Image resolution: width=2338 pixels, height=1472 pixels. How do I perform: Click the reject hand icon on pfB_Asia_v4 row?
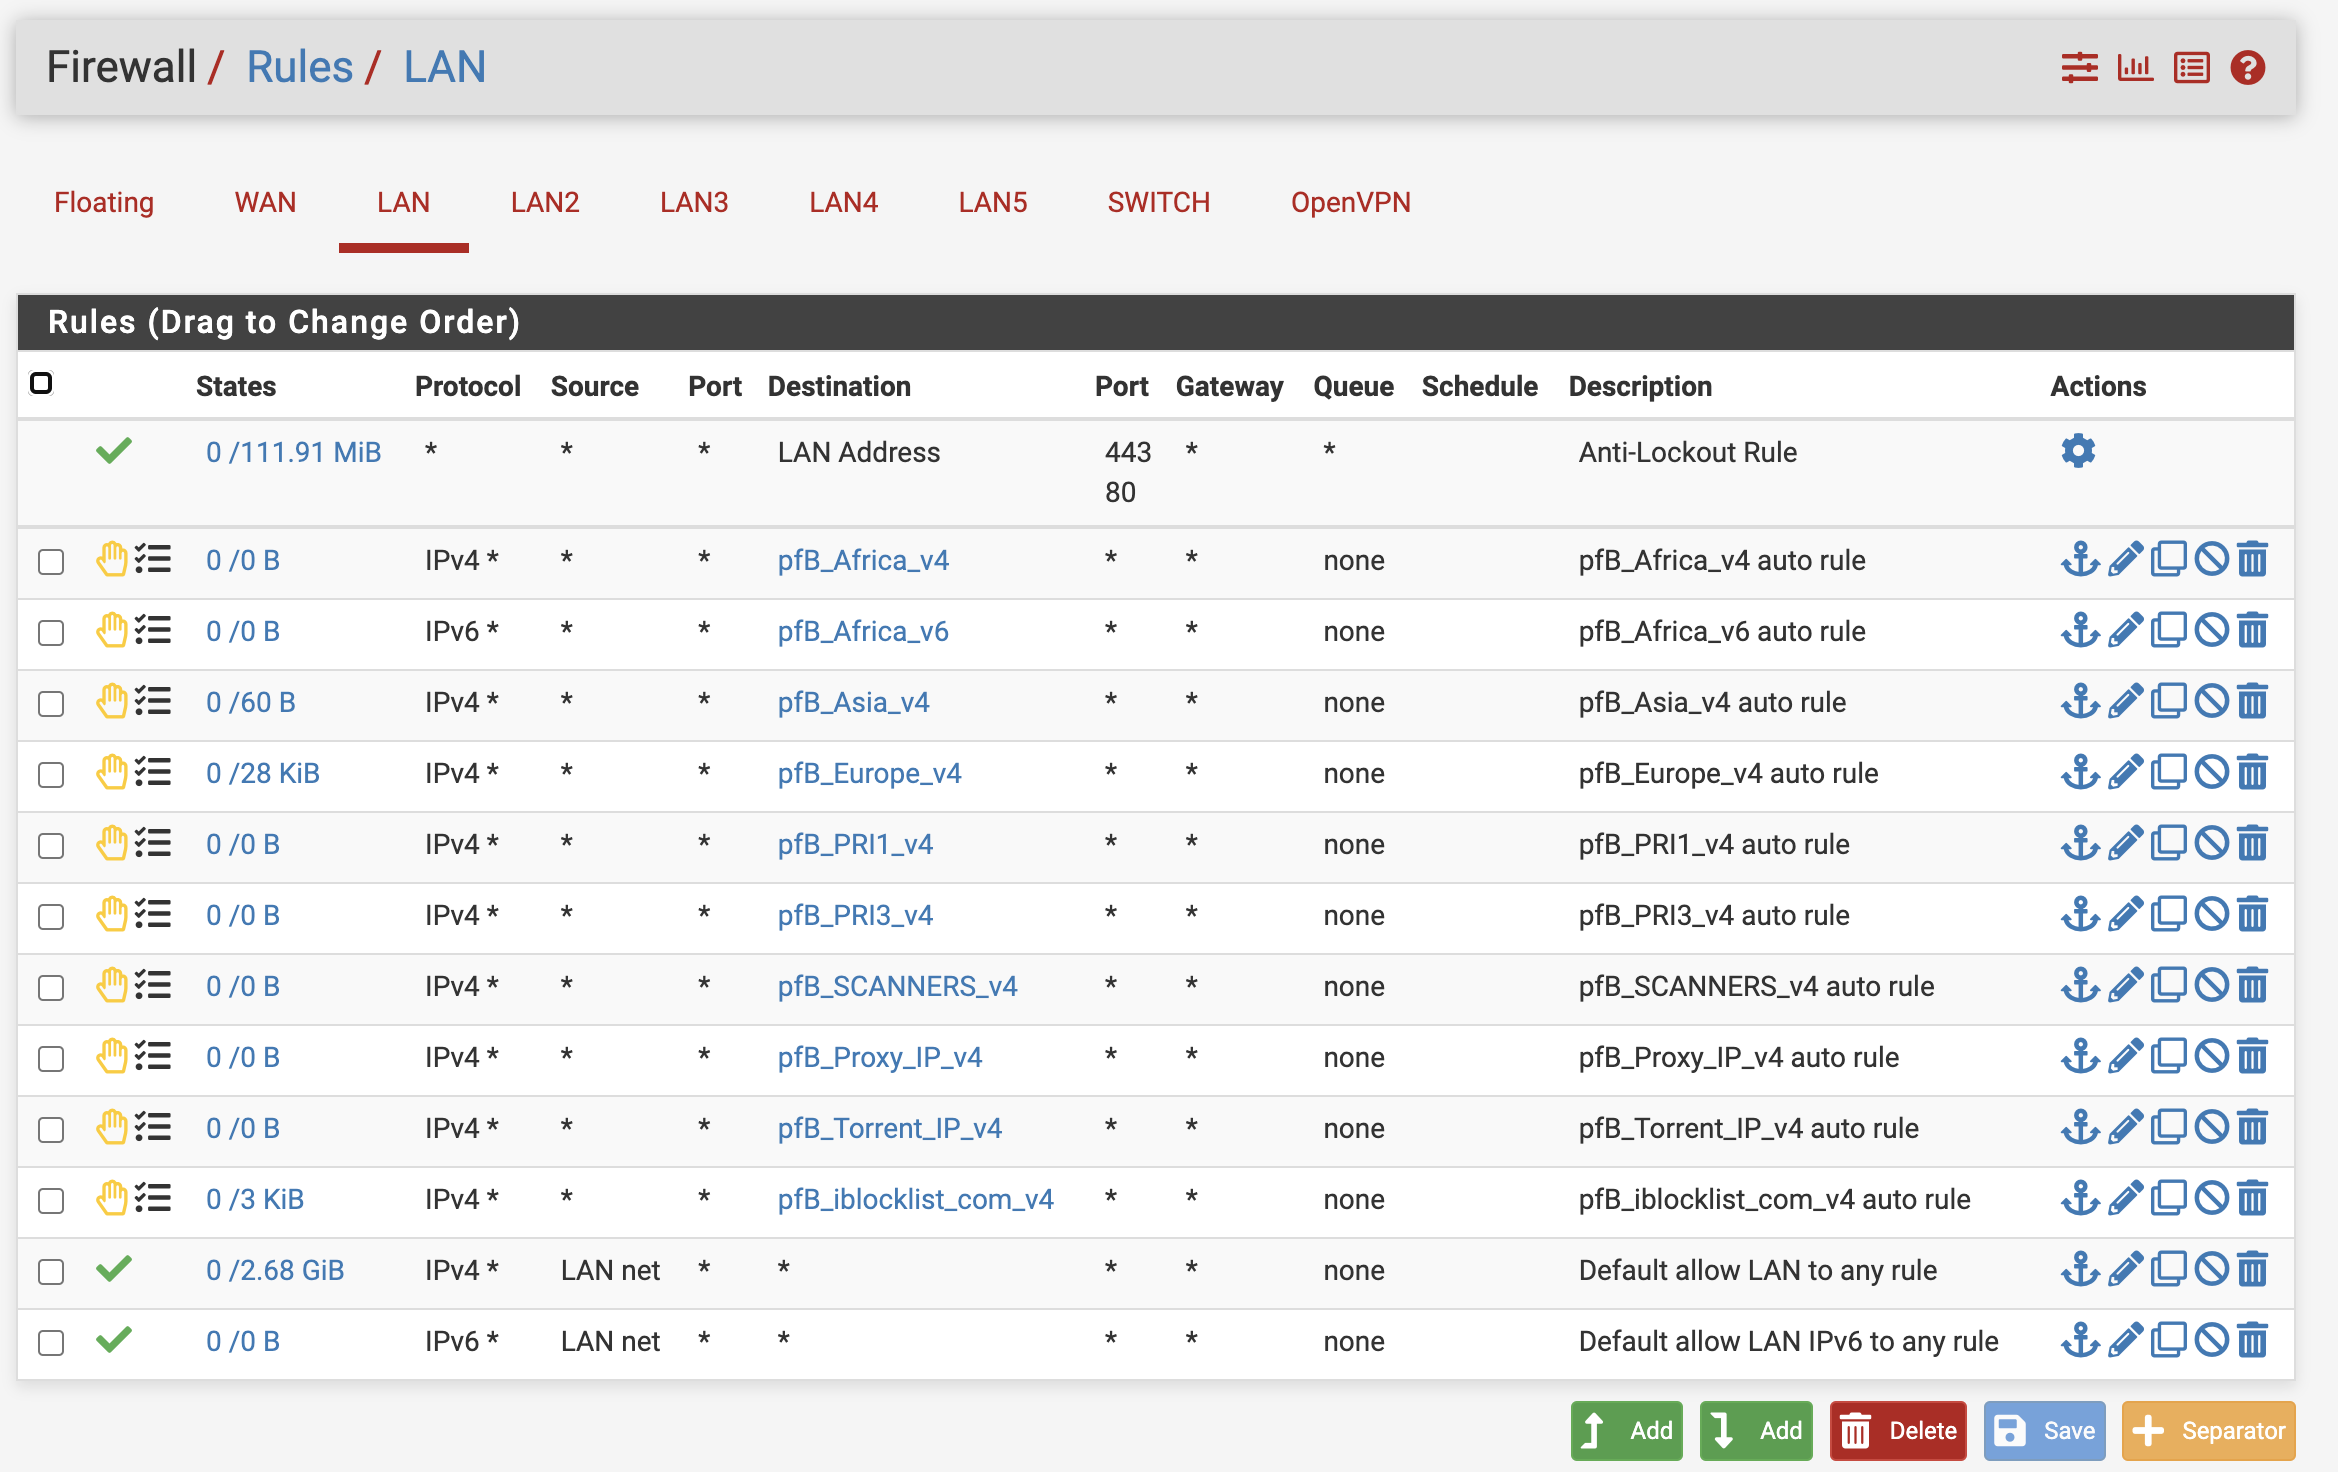(x=112, y=701)
